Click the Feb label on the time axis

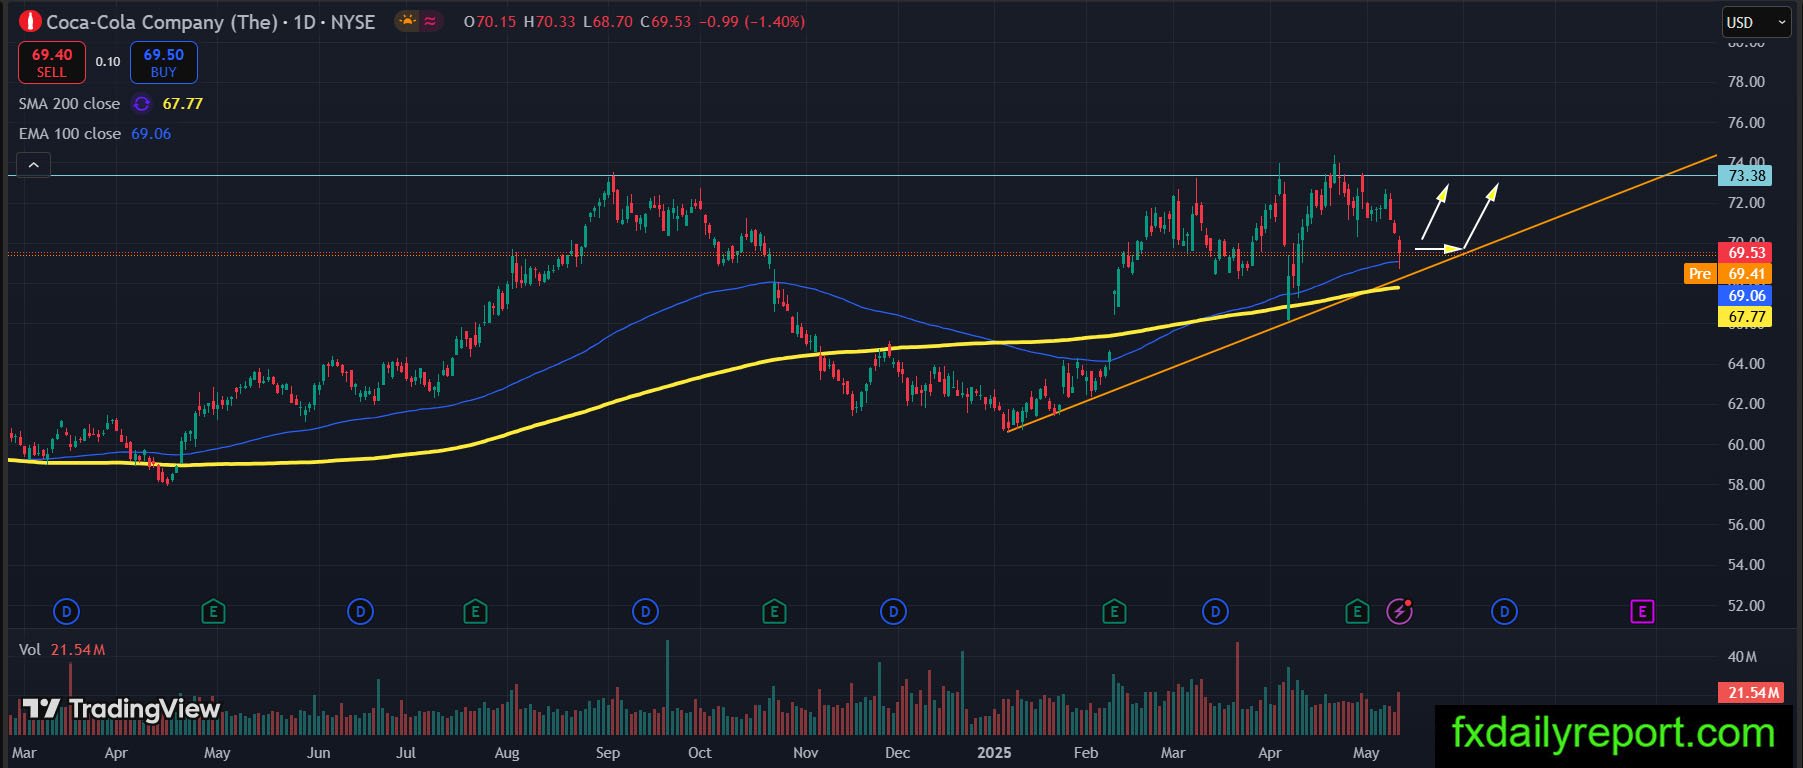(x=1085, y=753)
